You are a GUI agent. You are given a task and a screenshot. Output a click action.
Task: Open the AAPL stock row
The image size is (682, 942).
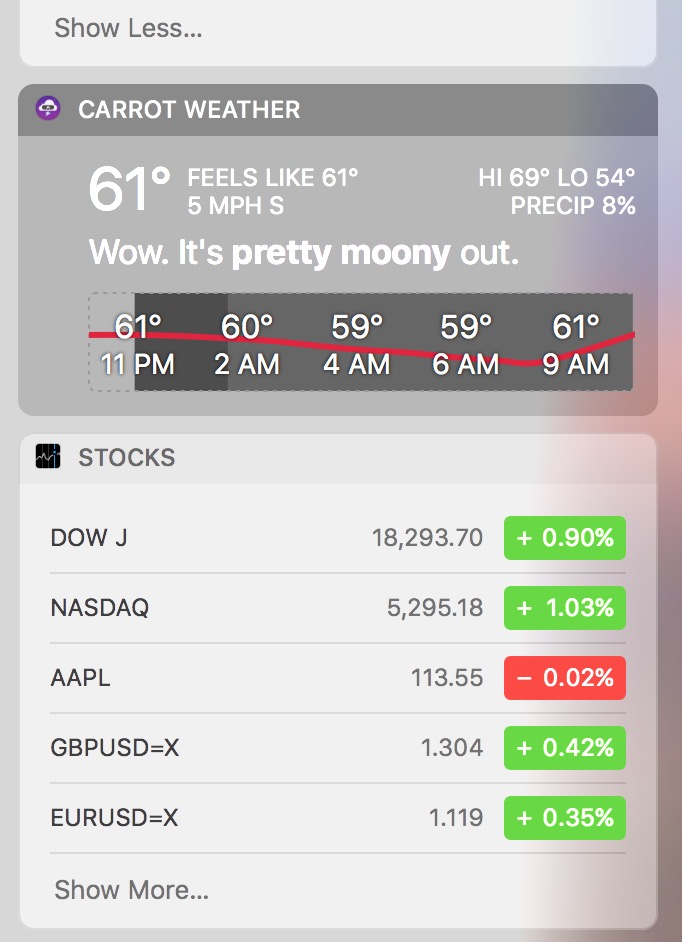pos(338,678)
